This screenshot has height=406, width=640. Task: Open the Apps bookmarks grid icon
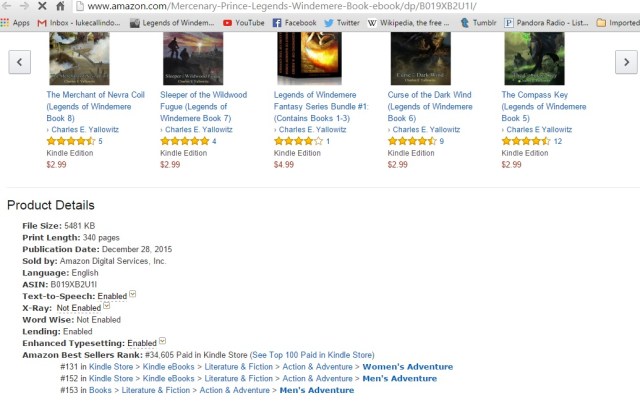click(4, 23)
